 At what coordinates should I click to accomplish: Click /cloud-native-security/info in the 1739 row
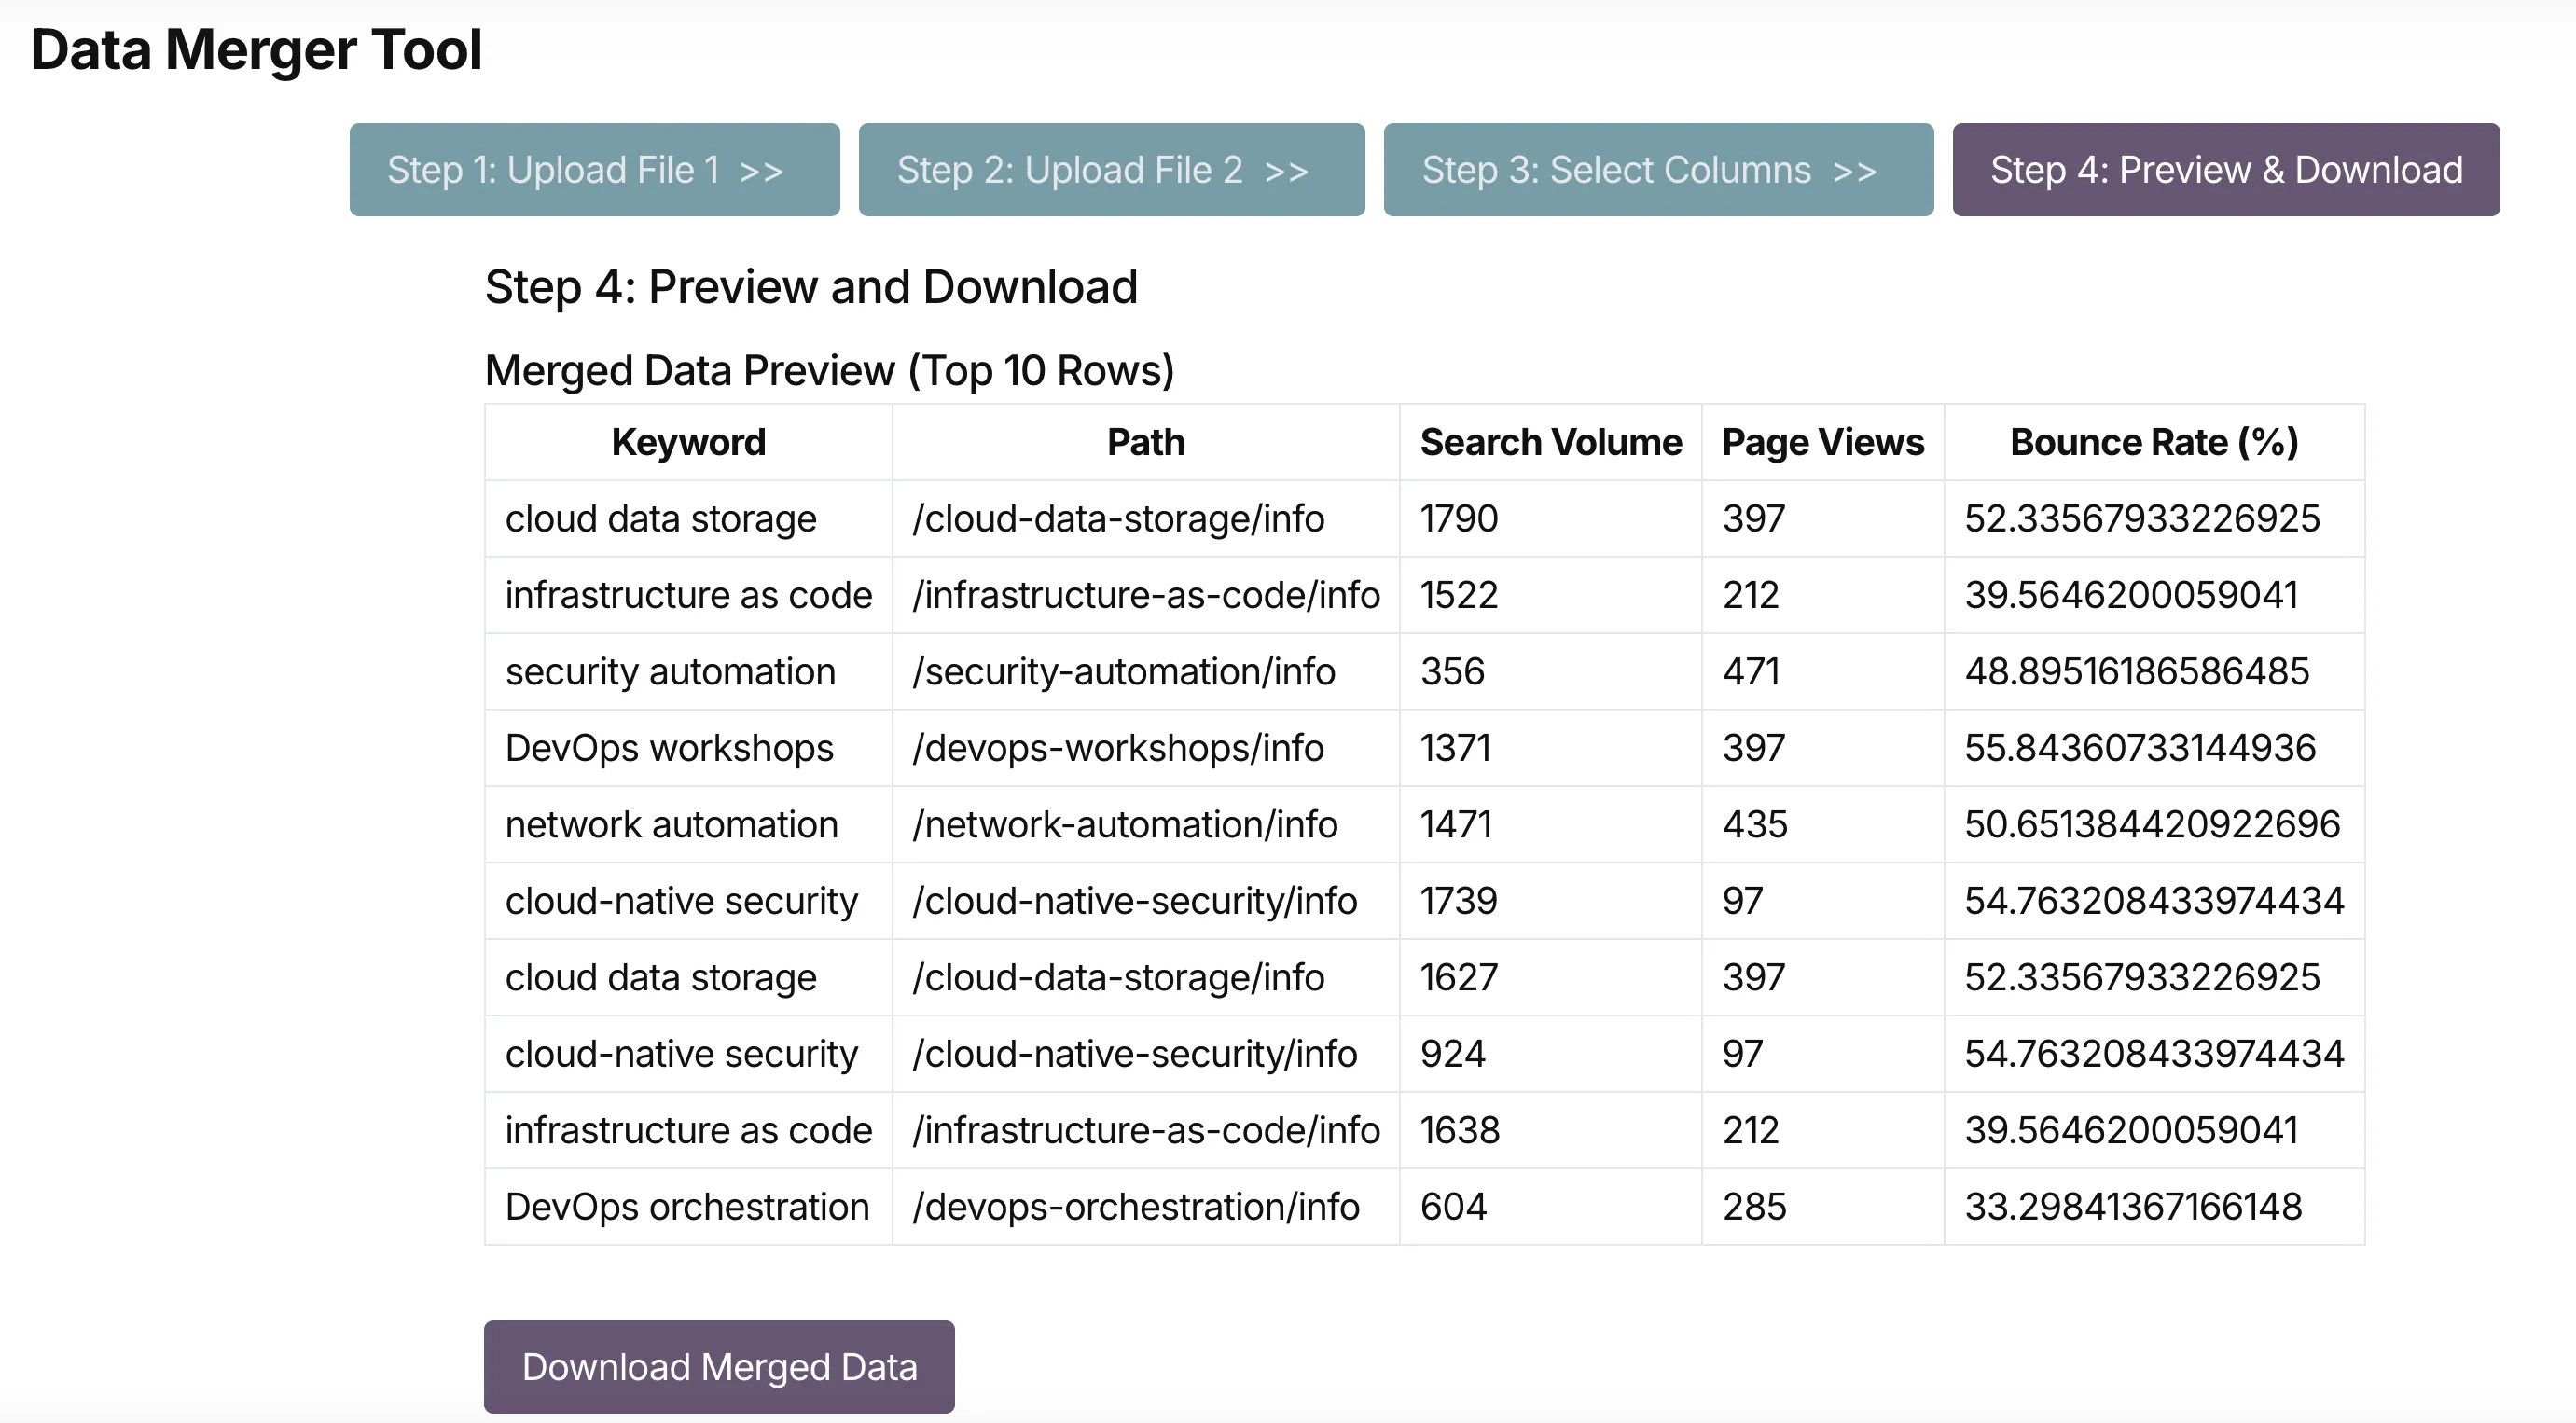click(x=1146, y=901)
